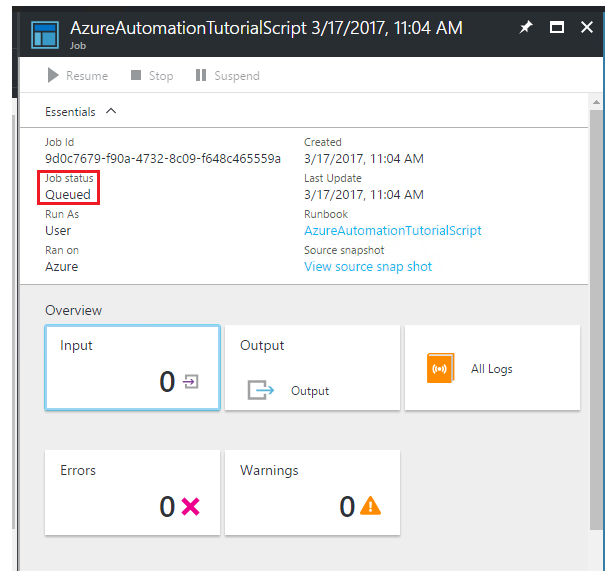Image resolution: width=614 pixels, height=577 pixels.
Task: Open the All Logs tile
Action: [492, 367]
